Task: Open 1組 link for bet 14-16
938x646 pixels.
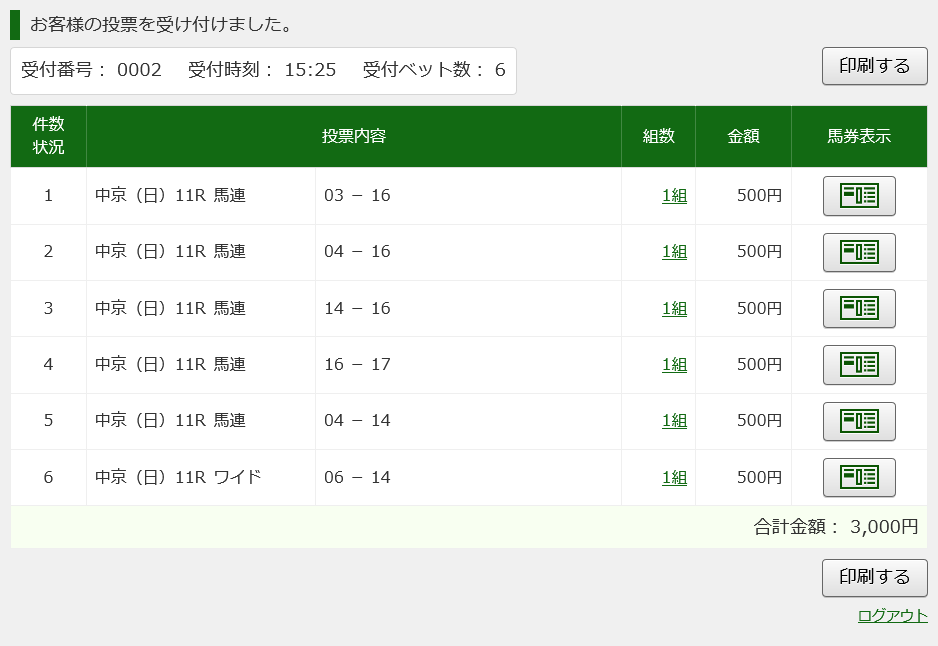Action: pyautogui.click(x=674, y=308)
